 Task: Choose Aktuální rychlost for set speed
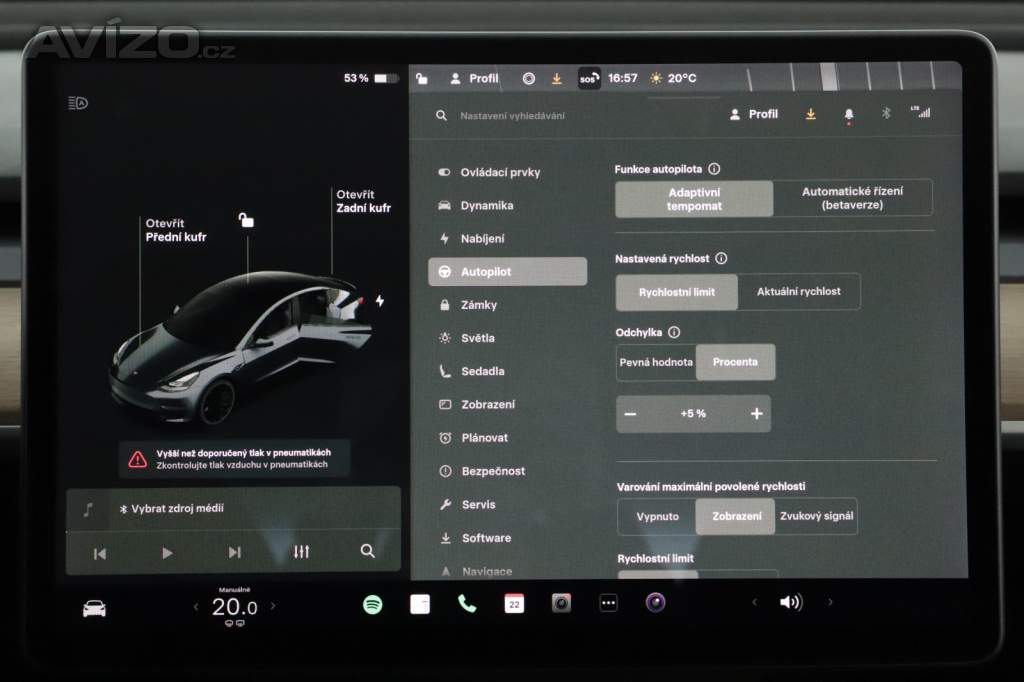tap(798, 292)
